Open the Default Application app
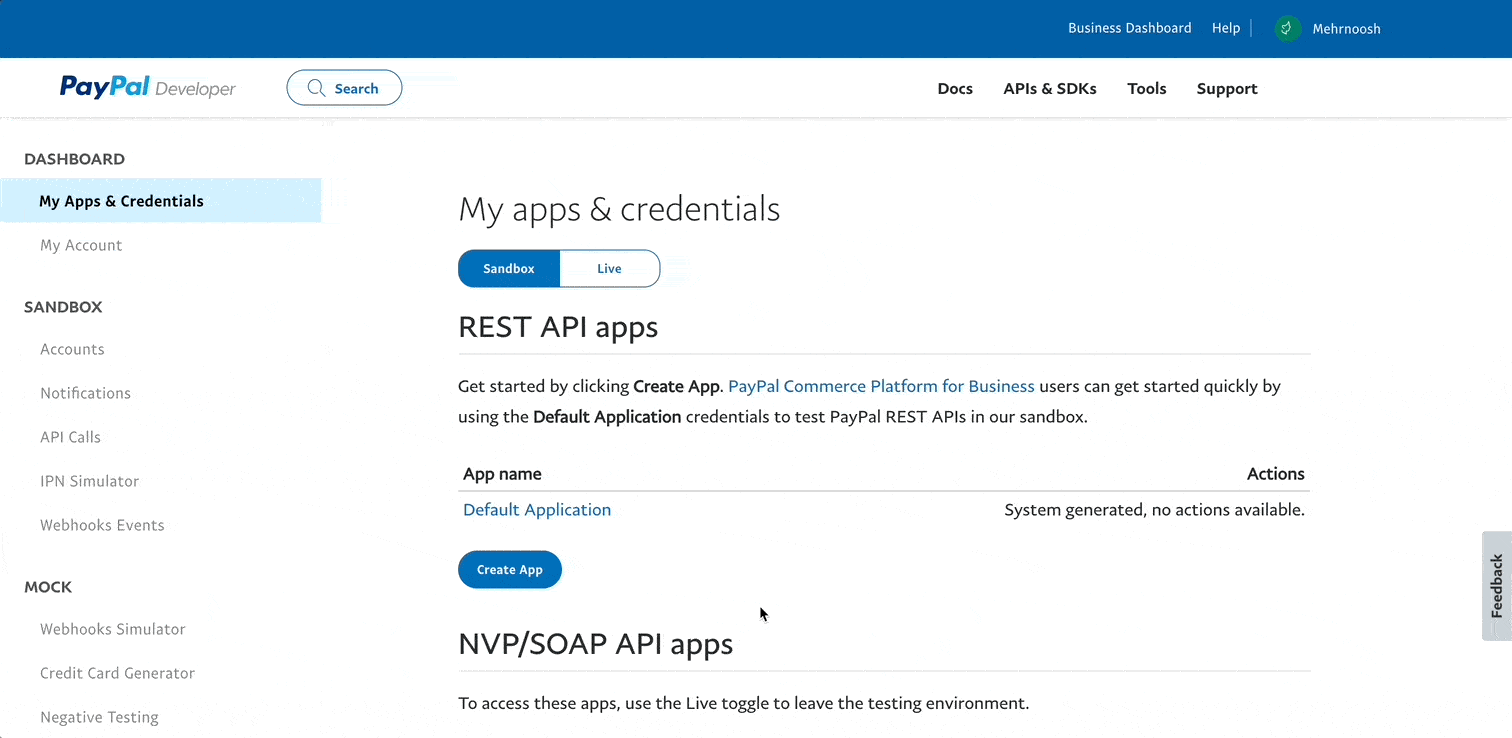This screenshot has height=738, width=1512. [x=537, y=510]
